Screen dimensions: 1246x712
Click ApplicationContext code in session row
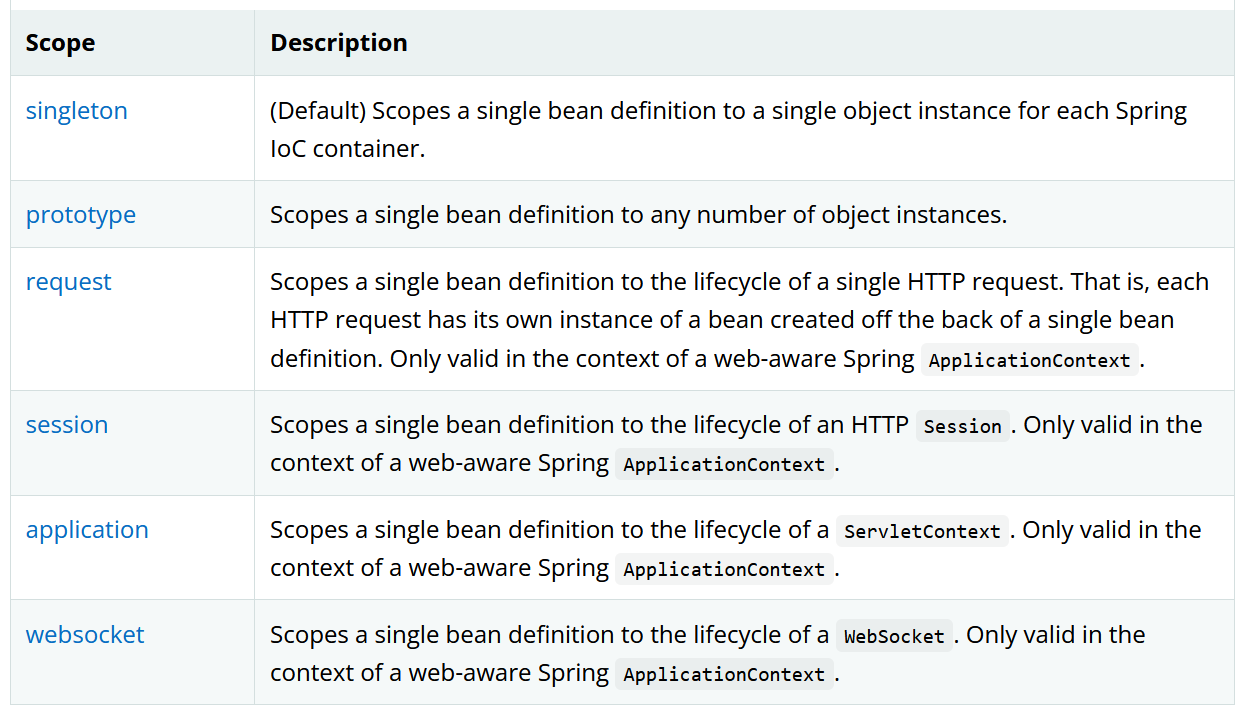click(x=724, y=465)
